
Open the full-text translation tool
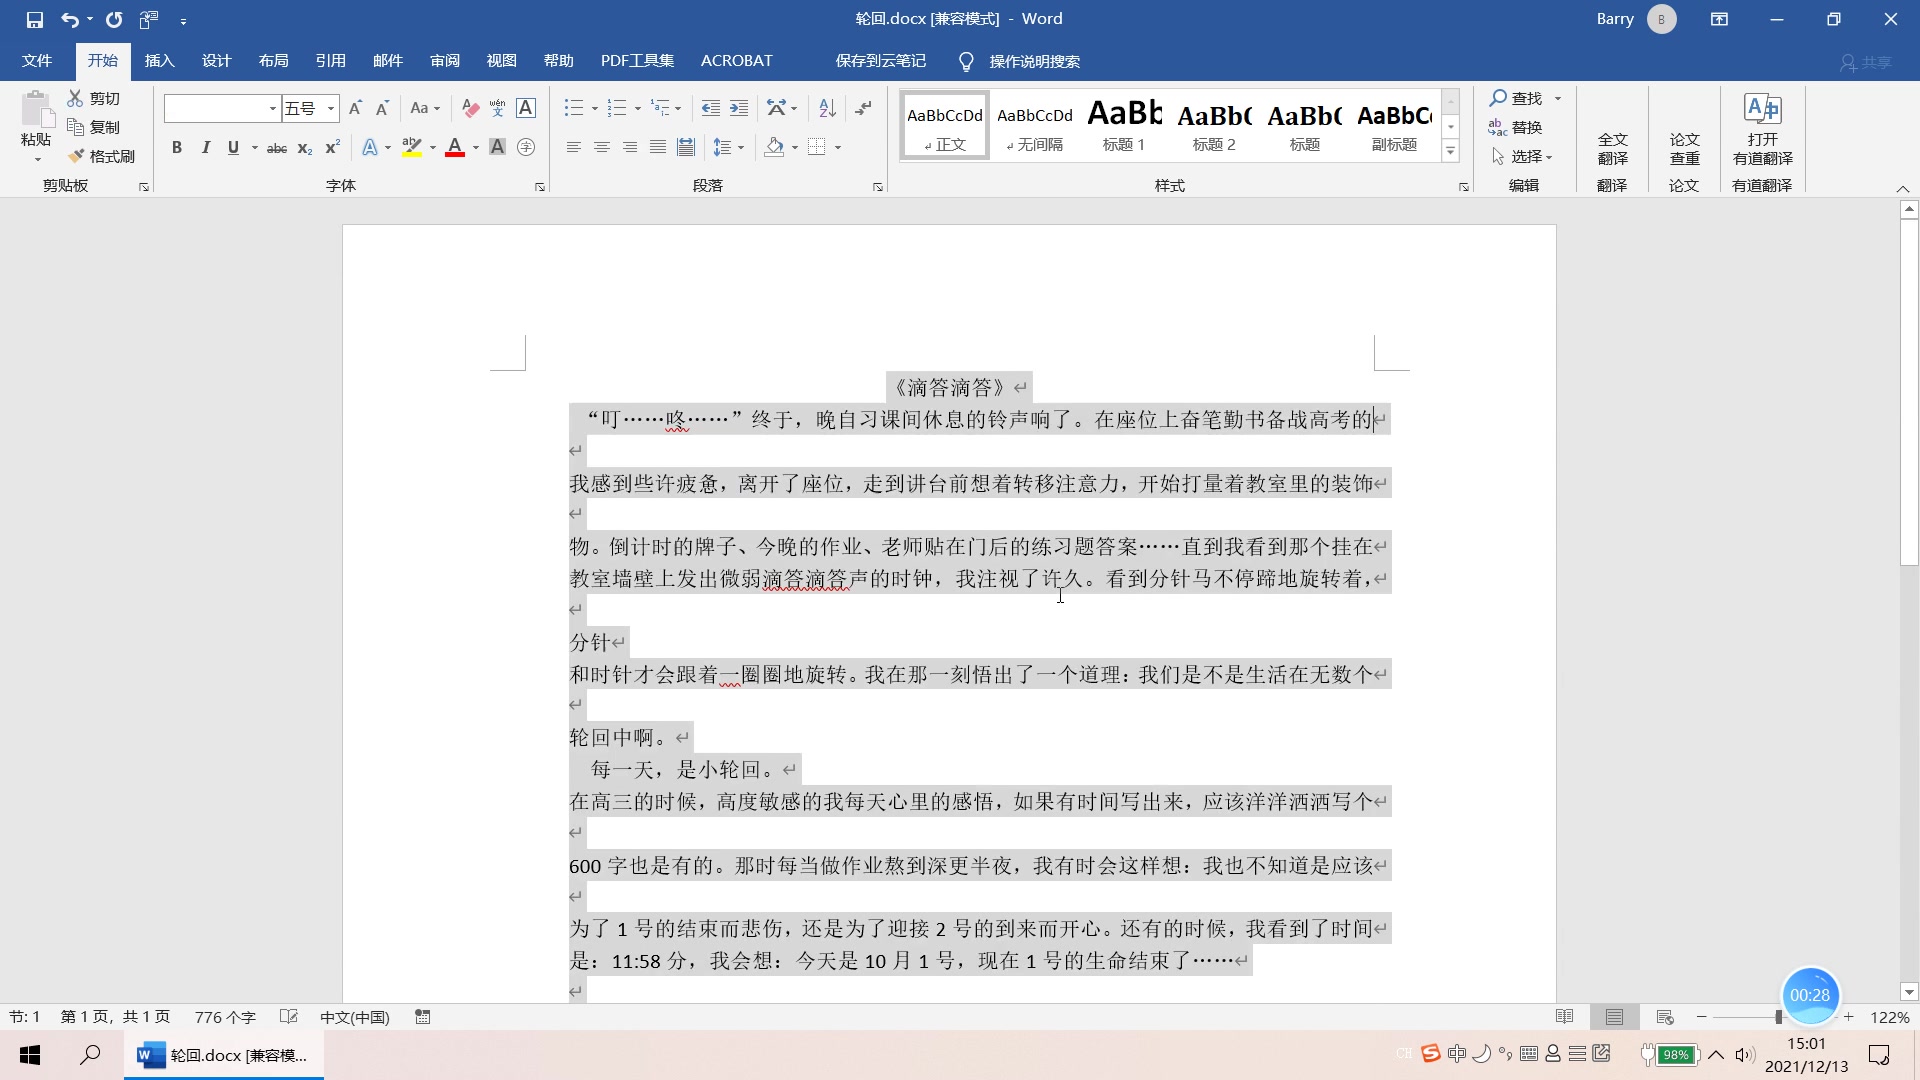[x=1612, y=148]
